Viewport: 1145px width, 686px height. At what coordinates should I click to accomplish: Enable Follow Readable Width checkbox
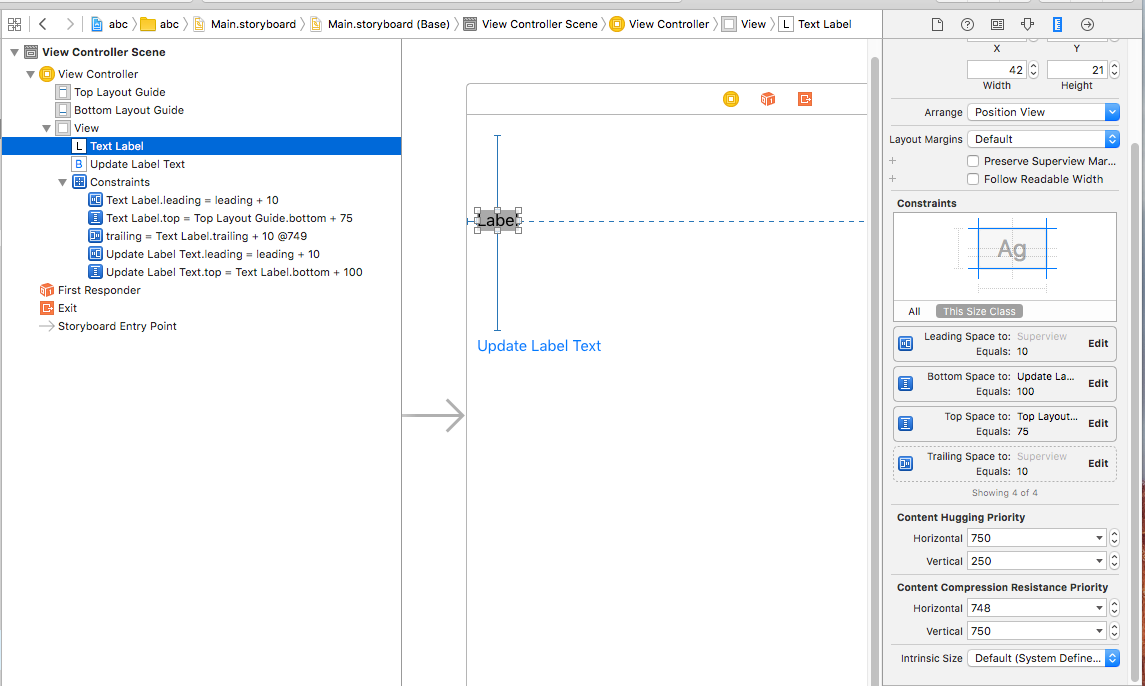973,179
